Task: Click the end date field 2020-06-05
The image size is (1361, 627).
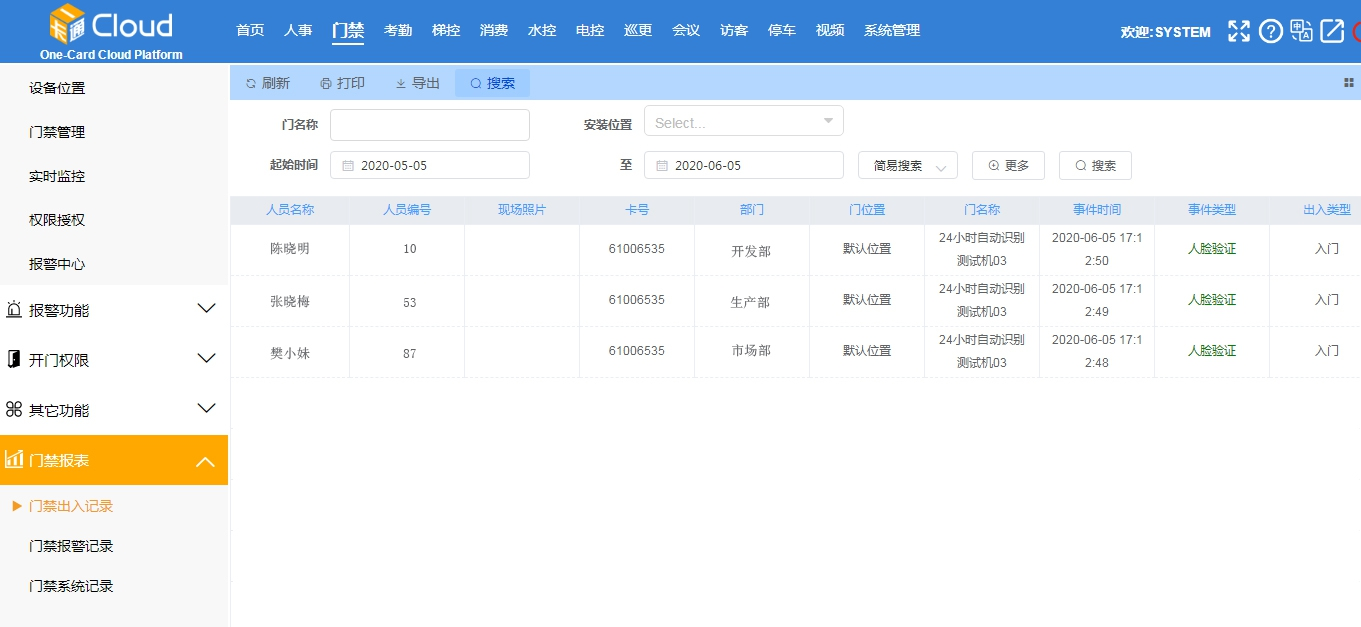Action: click(x=744, y=165)
